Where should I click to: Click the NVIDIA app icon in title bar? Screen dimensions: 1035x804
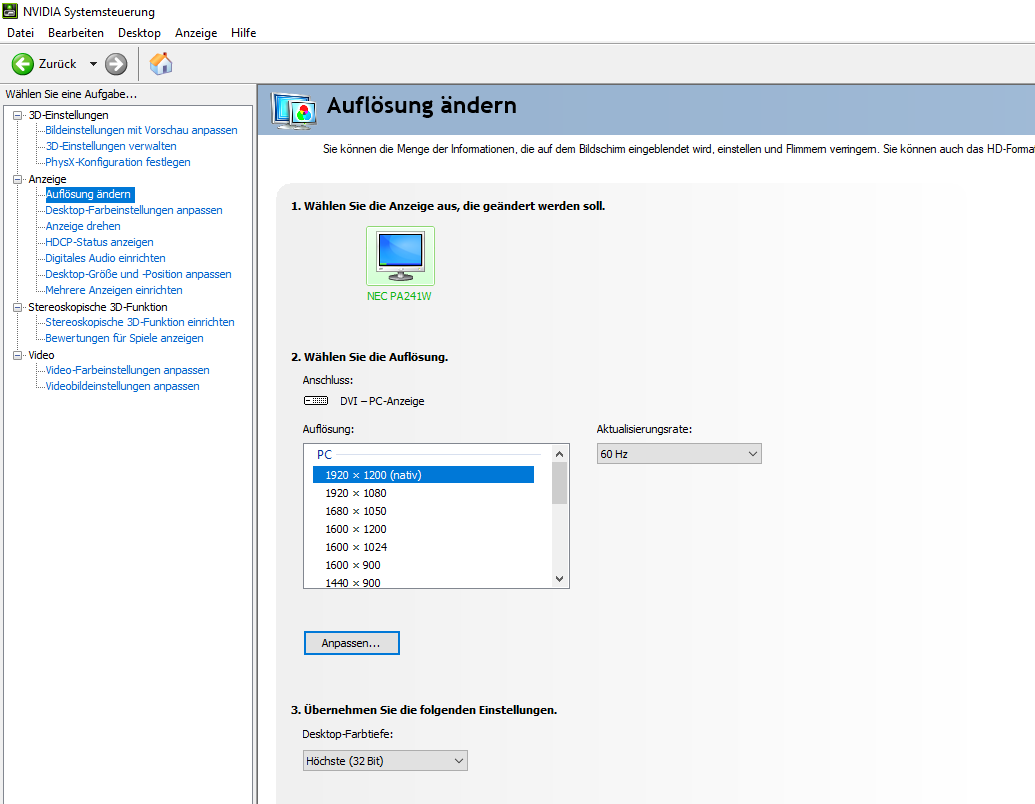10,11
